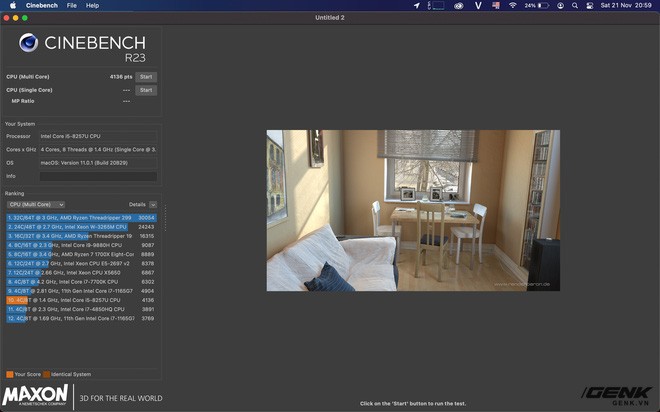Open the Apple menu
Screen dimensions: 660x412
(12, 5)
